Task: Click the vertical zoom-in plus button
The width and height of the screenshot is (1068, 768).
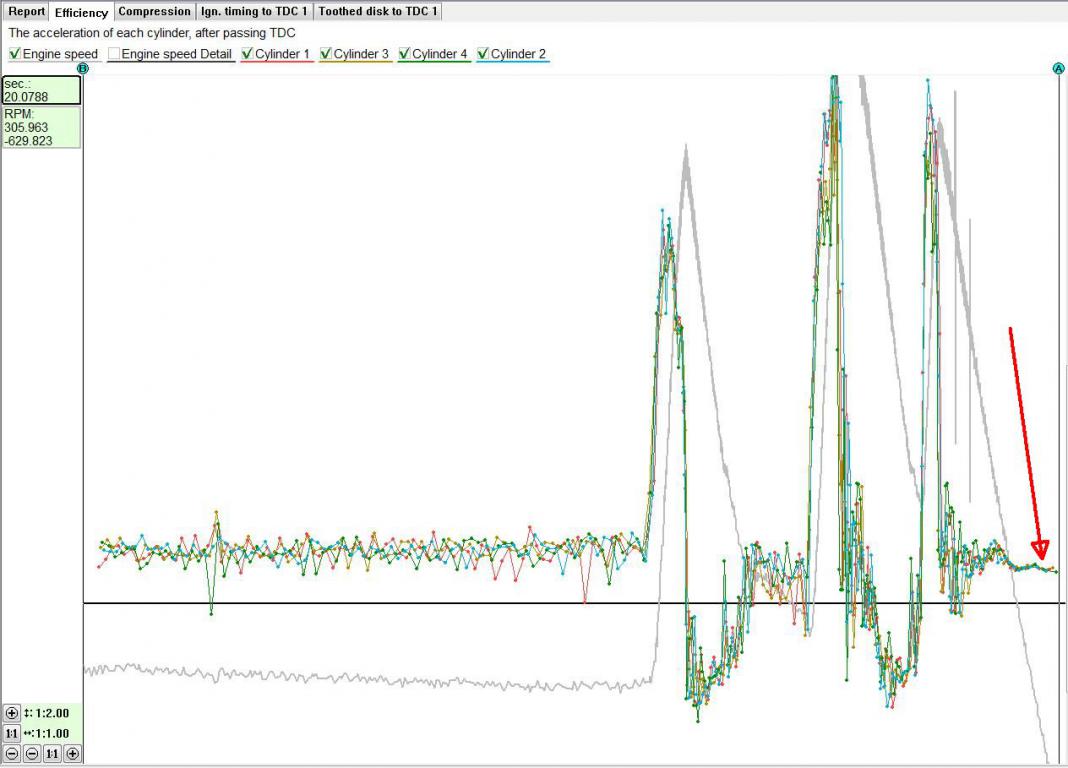Action: (x=12, y=714)
